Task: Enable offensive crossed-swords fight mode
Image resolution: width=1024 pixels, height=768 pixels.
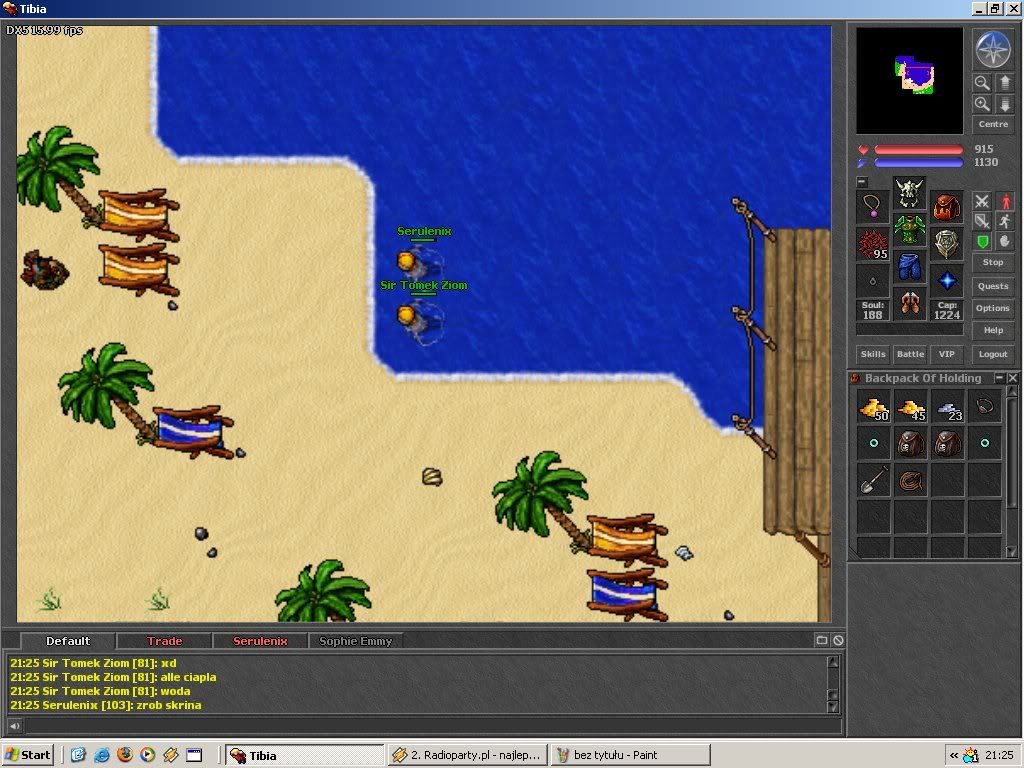Action: [x=982, y=200]
